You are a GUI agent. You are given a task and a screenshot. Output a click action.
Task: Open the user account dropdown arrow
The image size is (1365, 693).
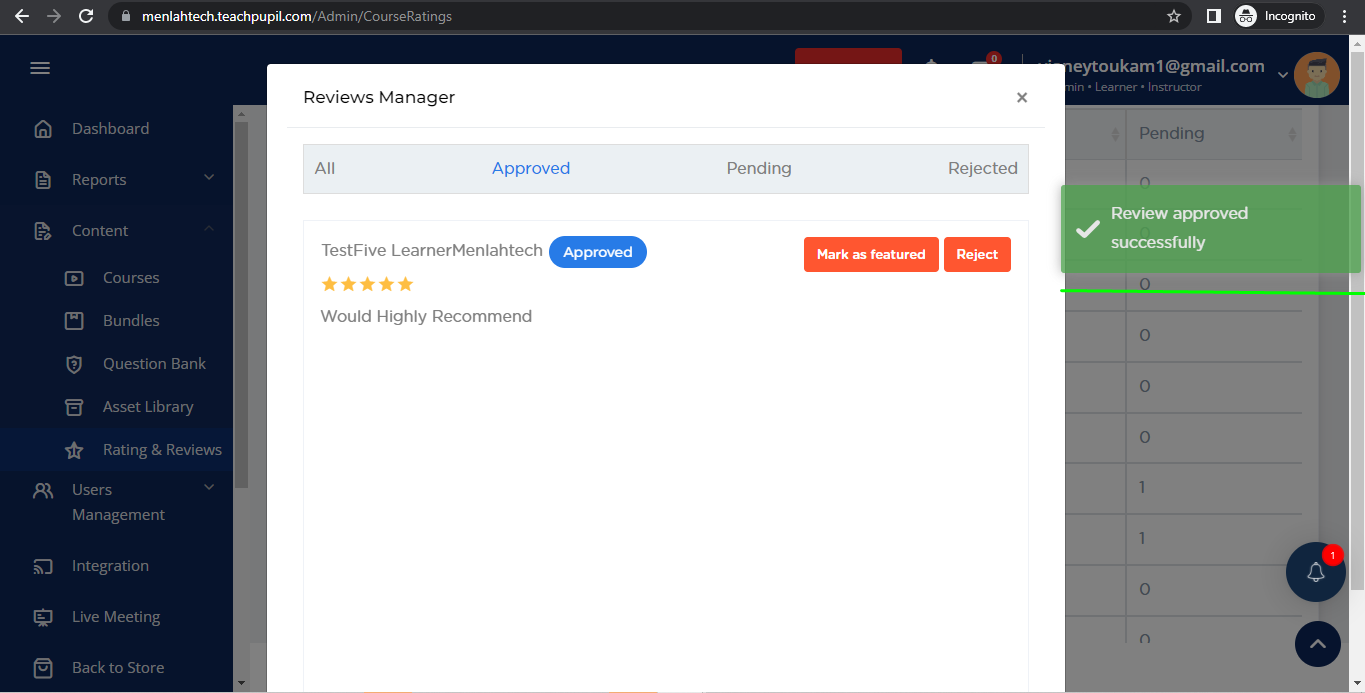[1283, 73]
